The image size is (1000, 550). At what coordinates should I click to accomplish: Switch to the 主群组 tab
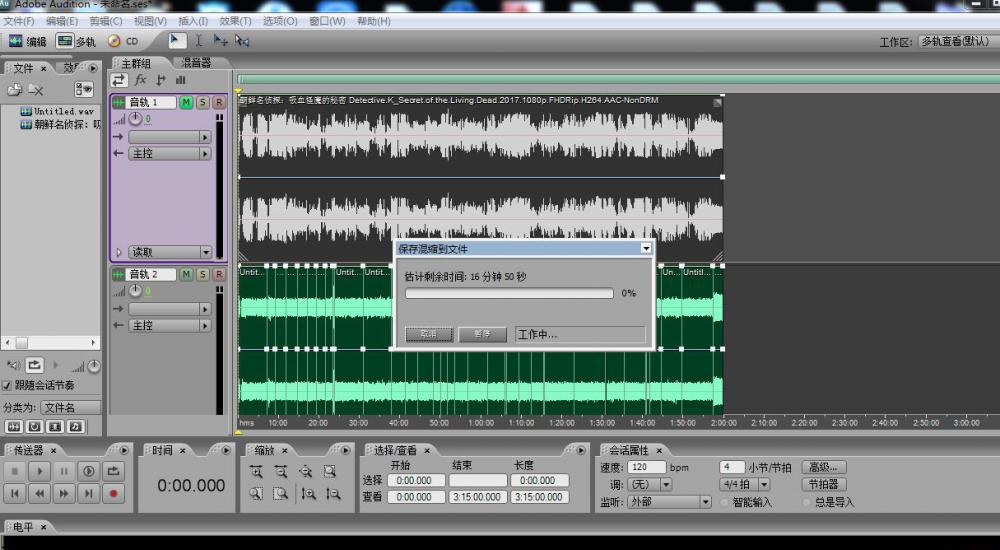click(x=136, y=63)
